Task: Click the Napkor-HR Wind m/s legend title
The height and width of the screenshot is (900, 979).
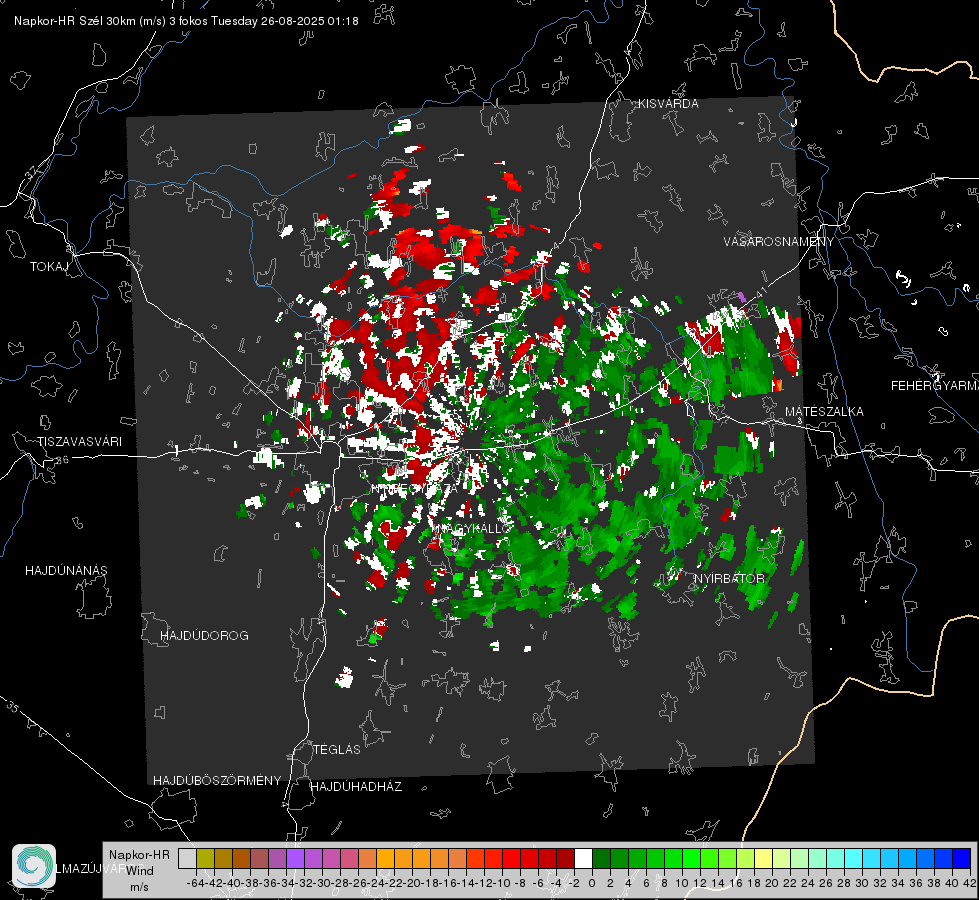Action: tap(139, 871)
